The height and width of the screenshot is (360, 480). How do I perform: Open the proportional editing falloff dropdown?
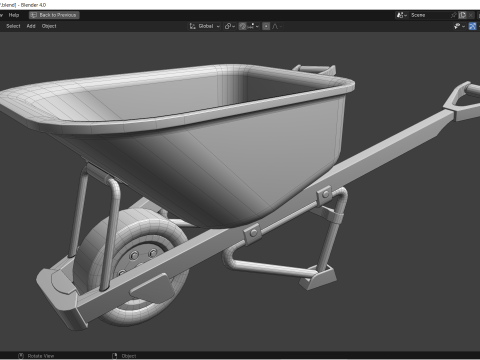point(277,26)
